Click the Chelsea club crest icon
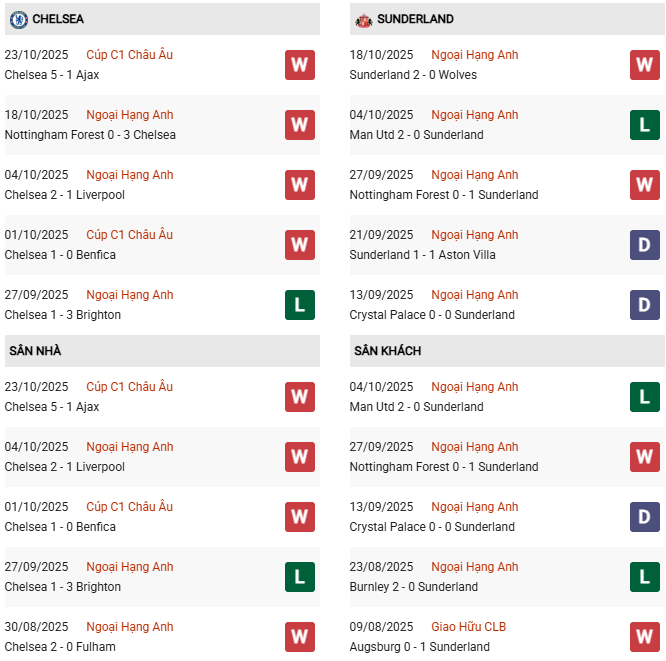This screenshot has height=661, width=666. (x=18, y=19)
